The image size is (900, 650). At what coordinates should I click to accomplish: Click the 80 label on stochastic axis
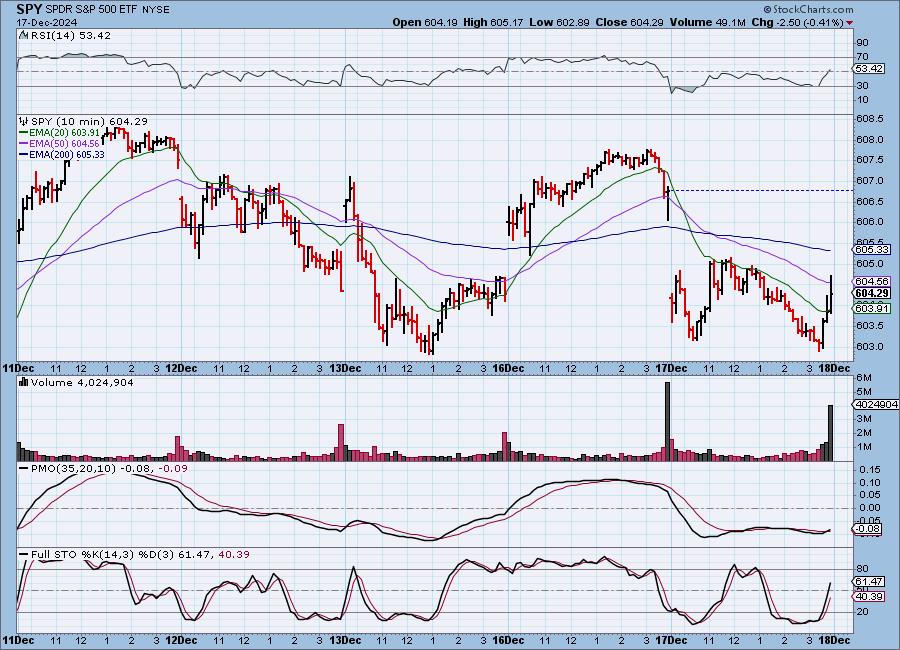862,569
